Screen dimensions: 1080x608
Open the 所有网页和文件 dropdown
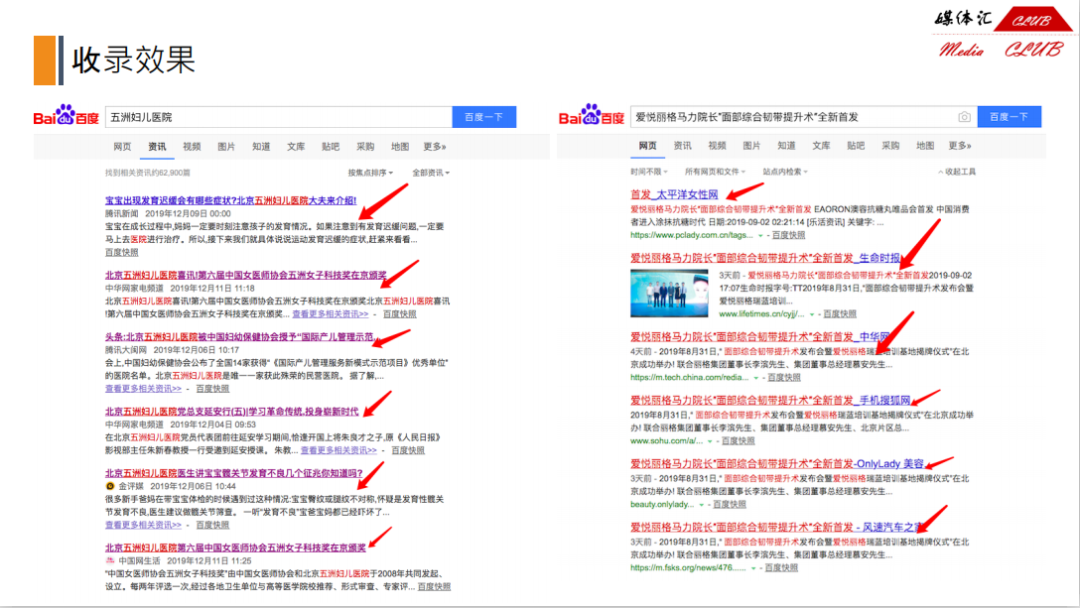click(715, 172)
